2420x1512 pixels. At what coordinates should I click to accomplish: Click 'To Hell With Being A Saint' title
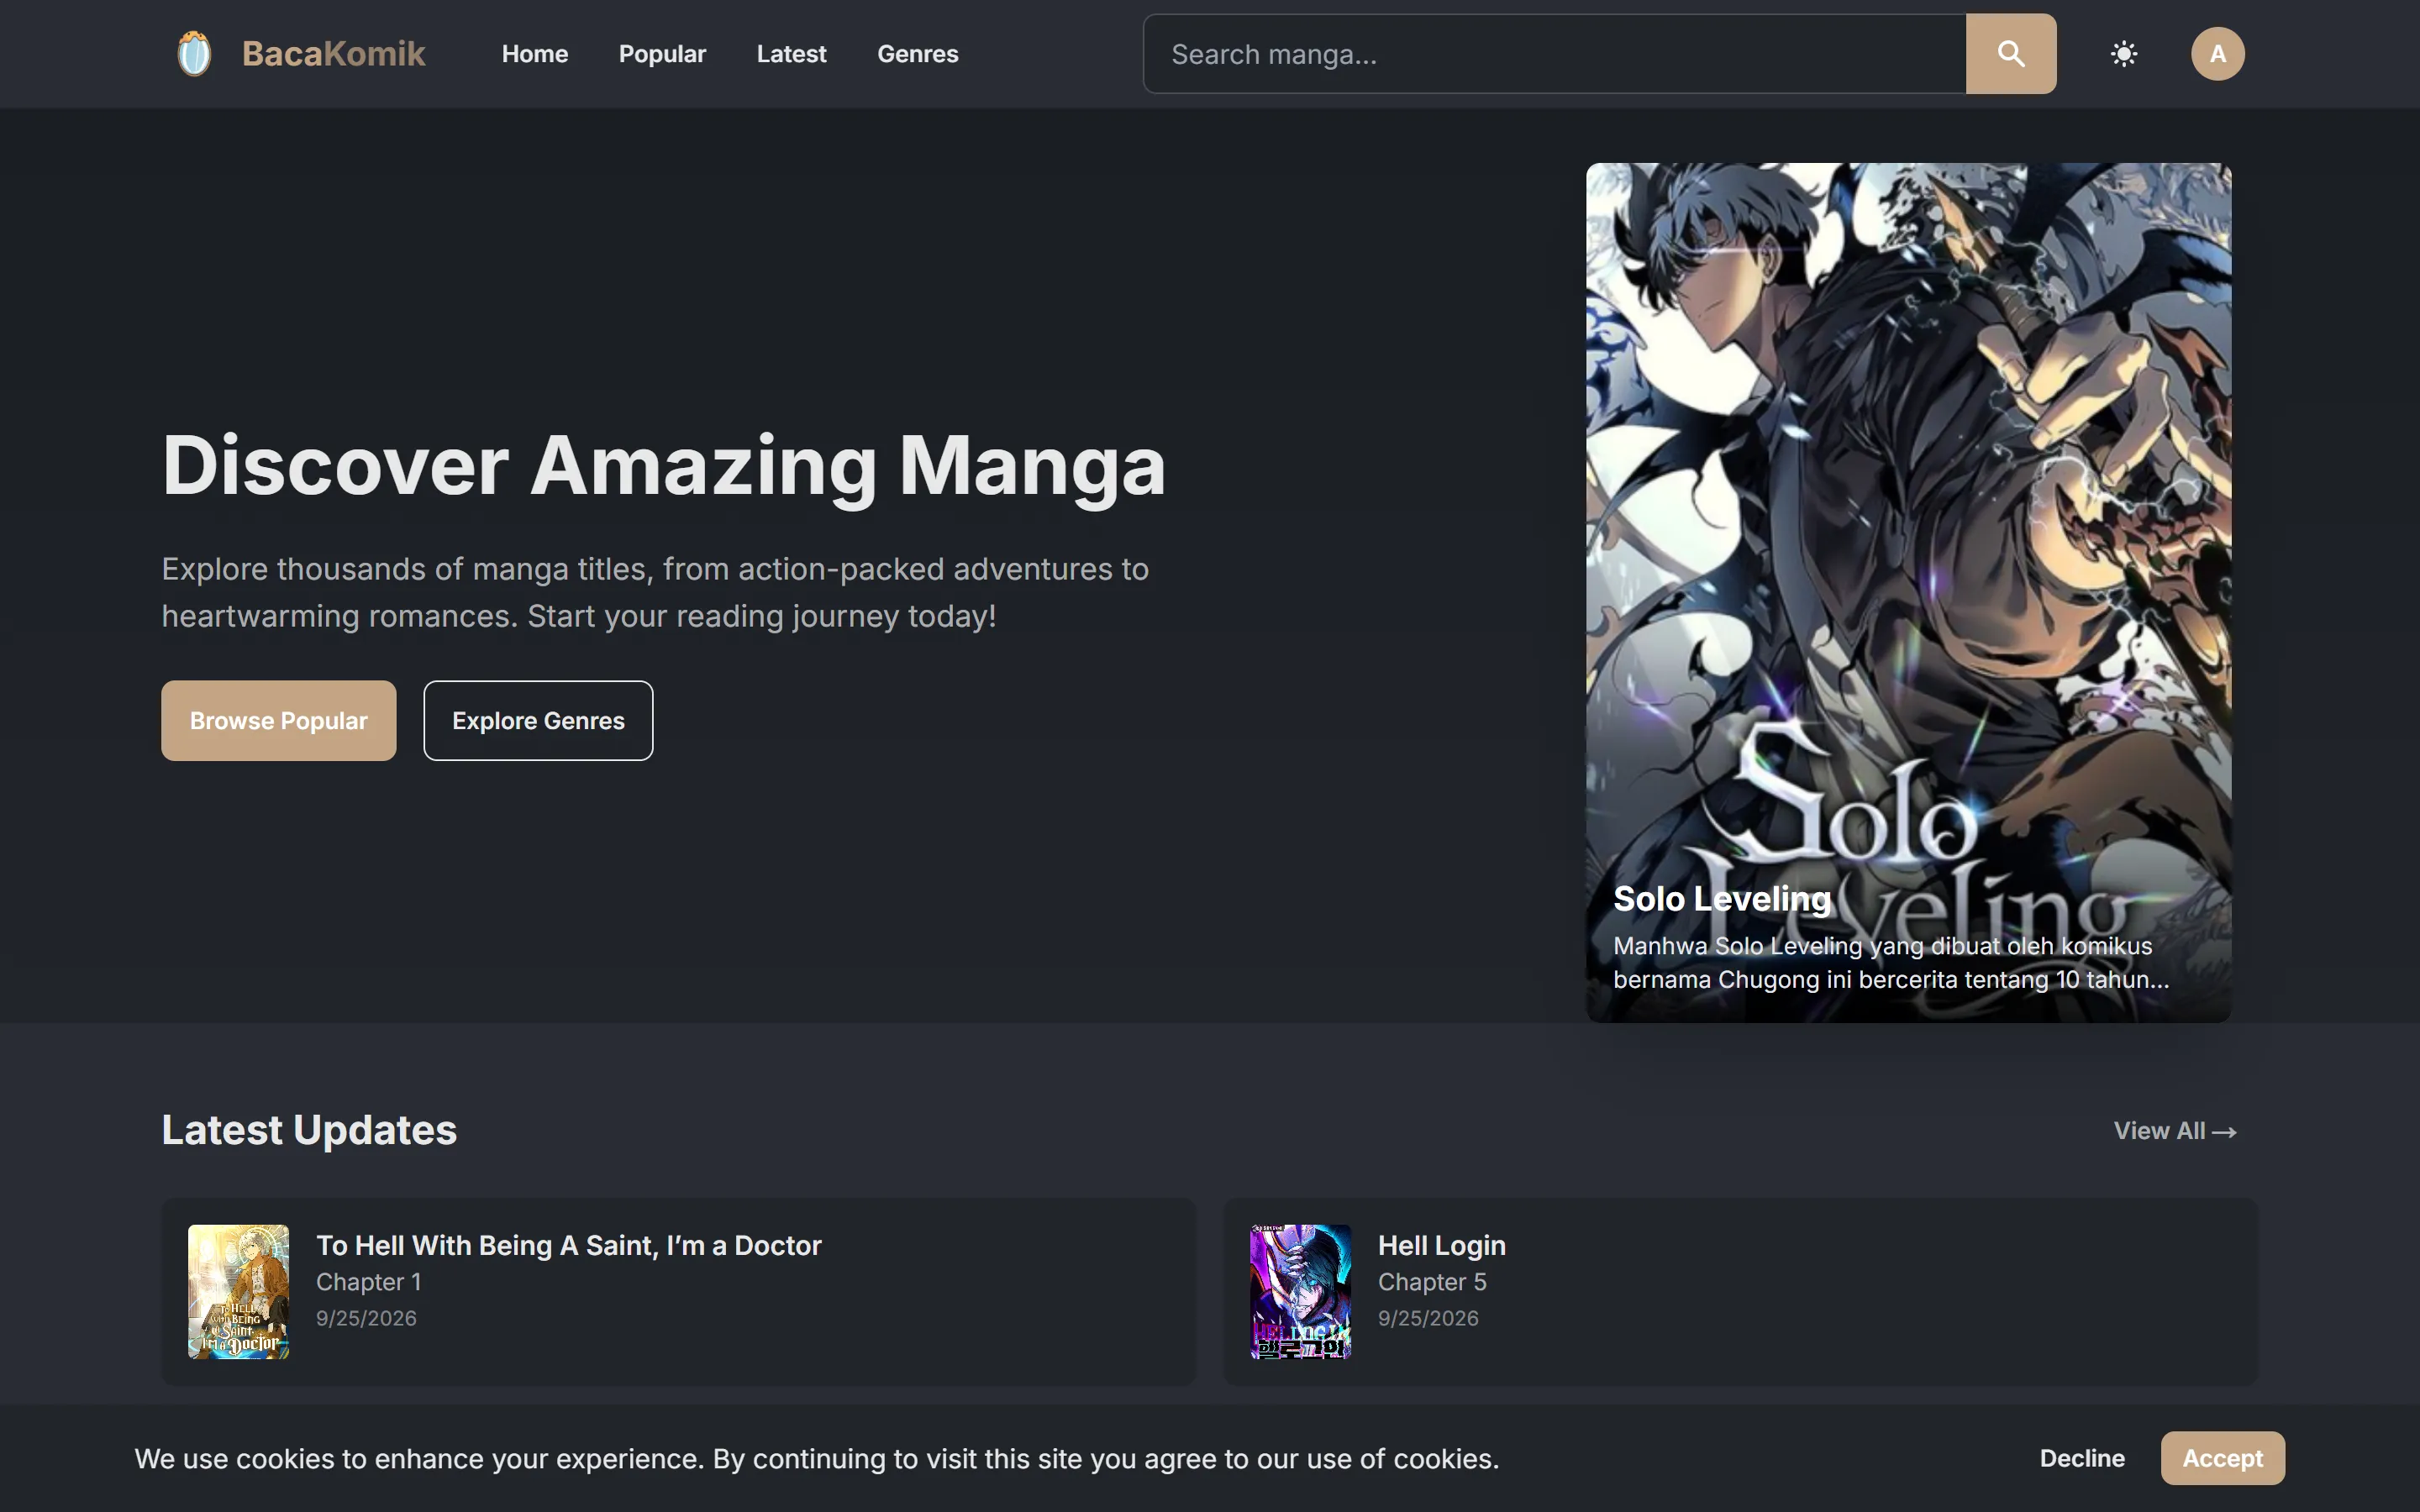point(569,1245)
